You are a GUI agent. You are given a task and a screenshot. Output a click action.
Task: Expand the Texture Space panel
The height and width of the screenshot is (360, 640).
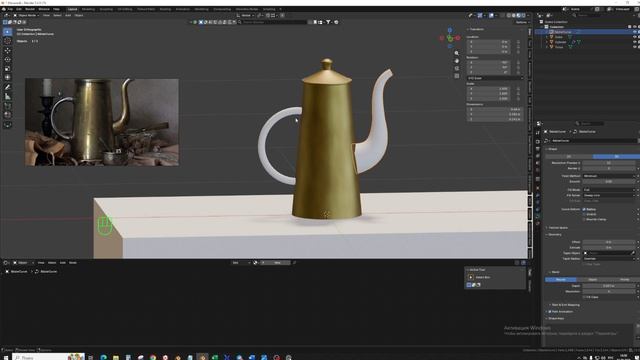click(x=557, y=228)
